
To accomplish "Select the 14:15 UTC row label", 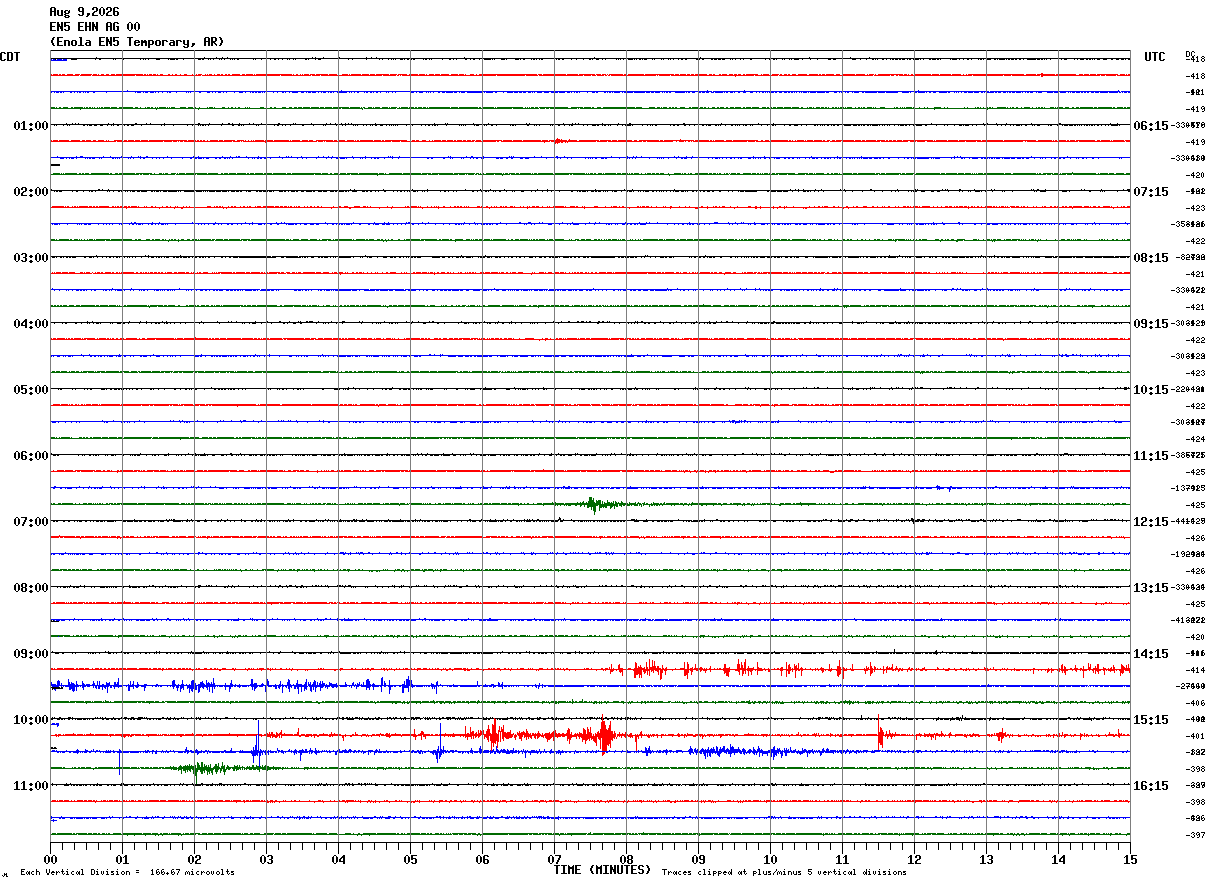I will 1150,654.
